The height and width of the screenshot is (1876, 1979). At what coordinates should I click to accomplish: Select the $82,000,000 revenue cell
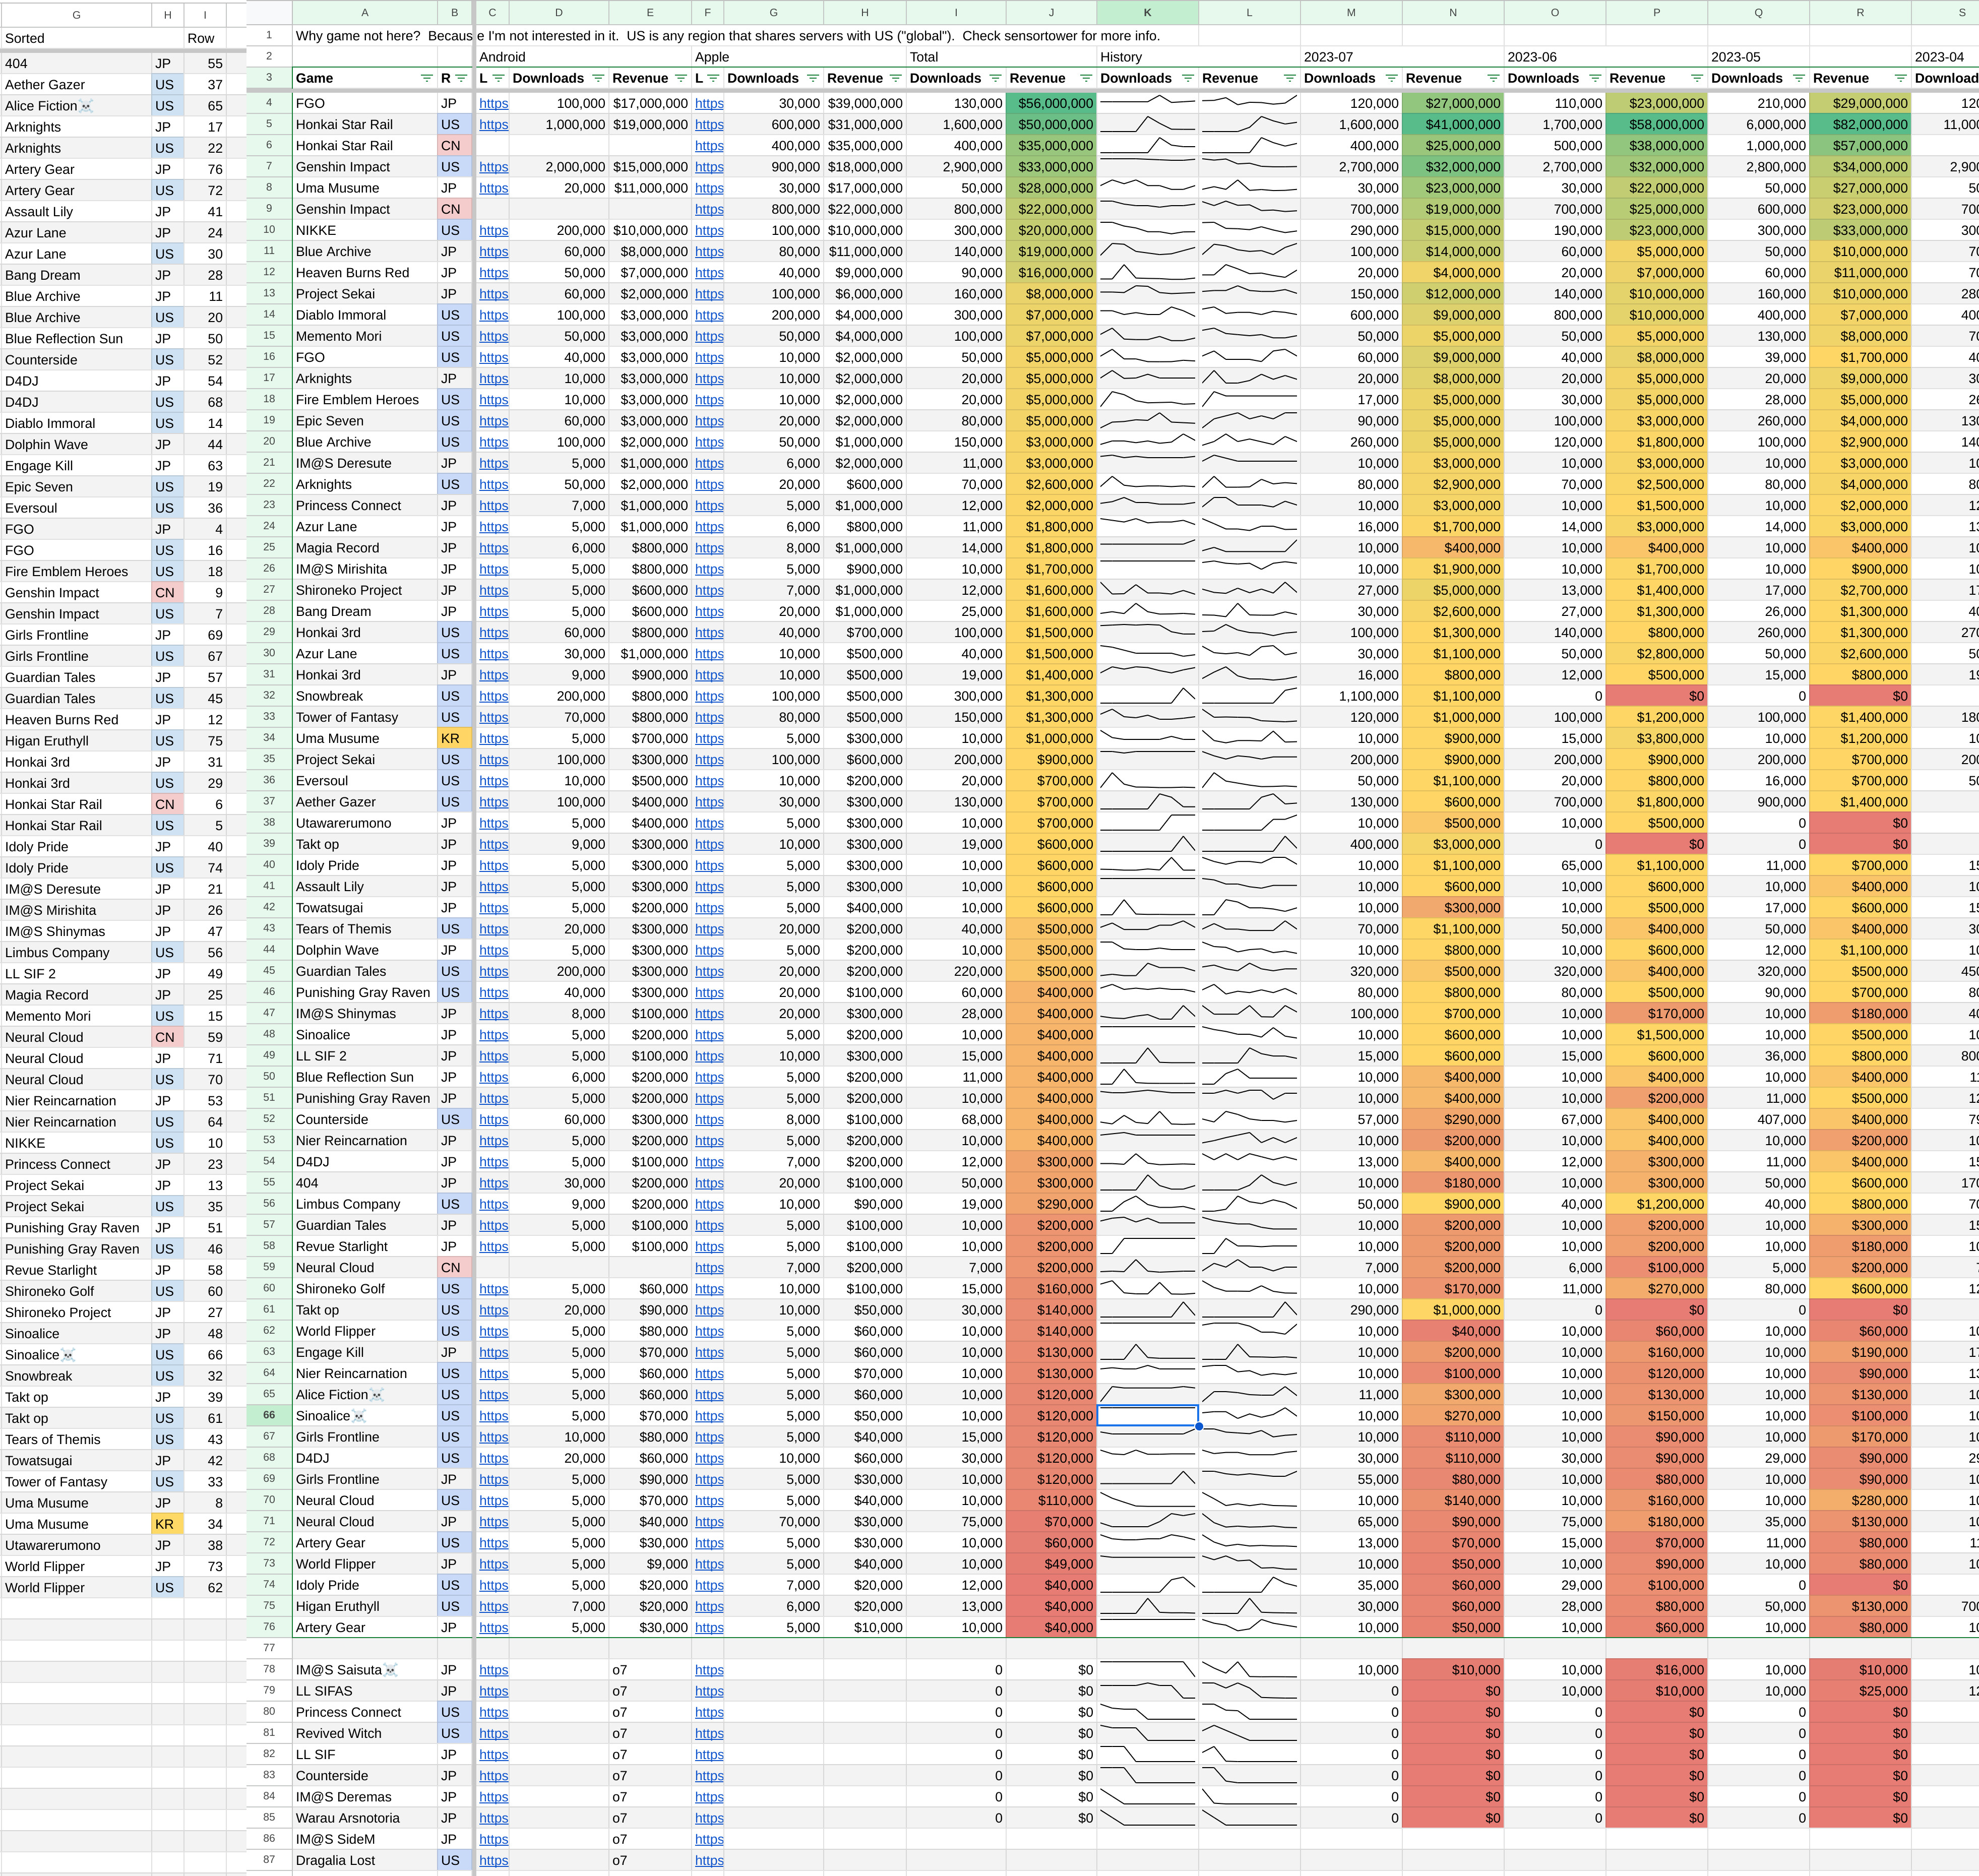click(1860, 125)
